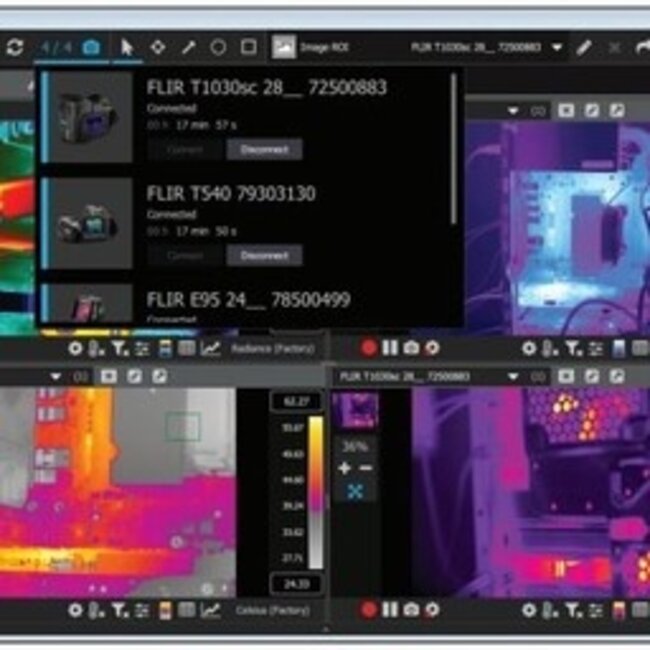Click first window icon in top-right panel header

tap(566, 111)
